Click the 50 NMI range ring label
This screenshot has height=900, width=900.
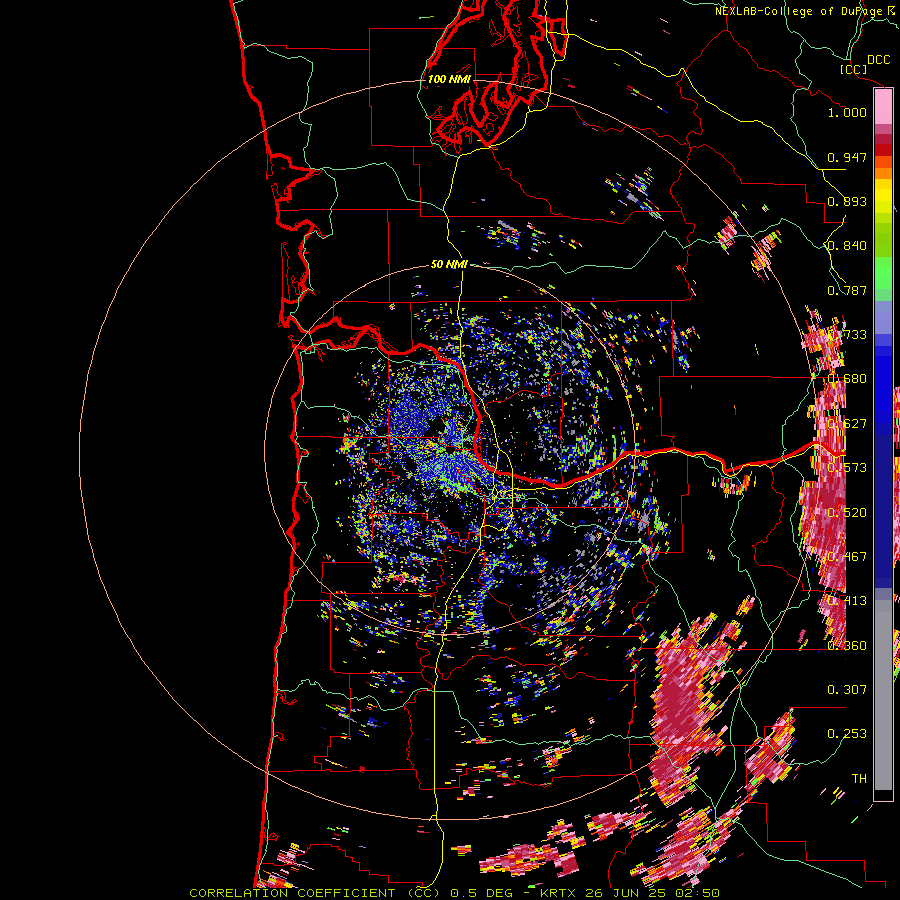(449, 265)
